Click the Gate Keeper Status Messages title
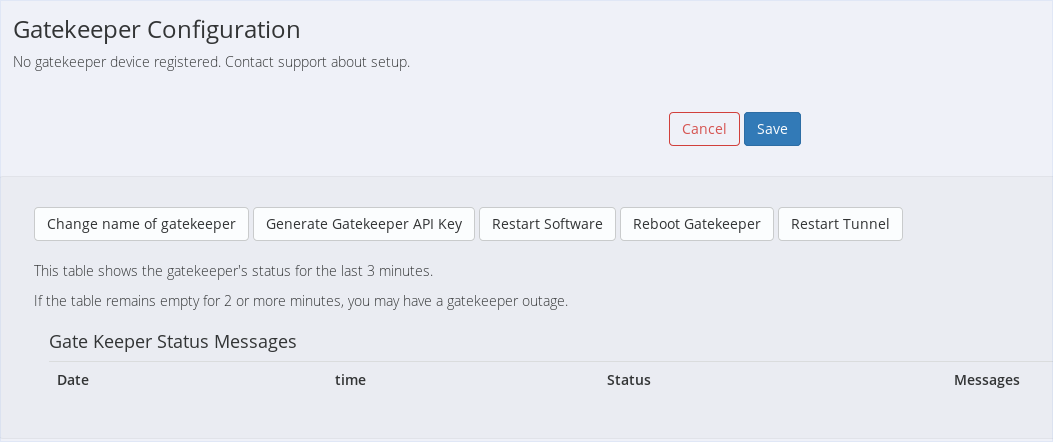1053x442 pixels. (x=173, y=342)
